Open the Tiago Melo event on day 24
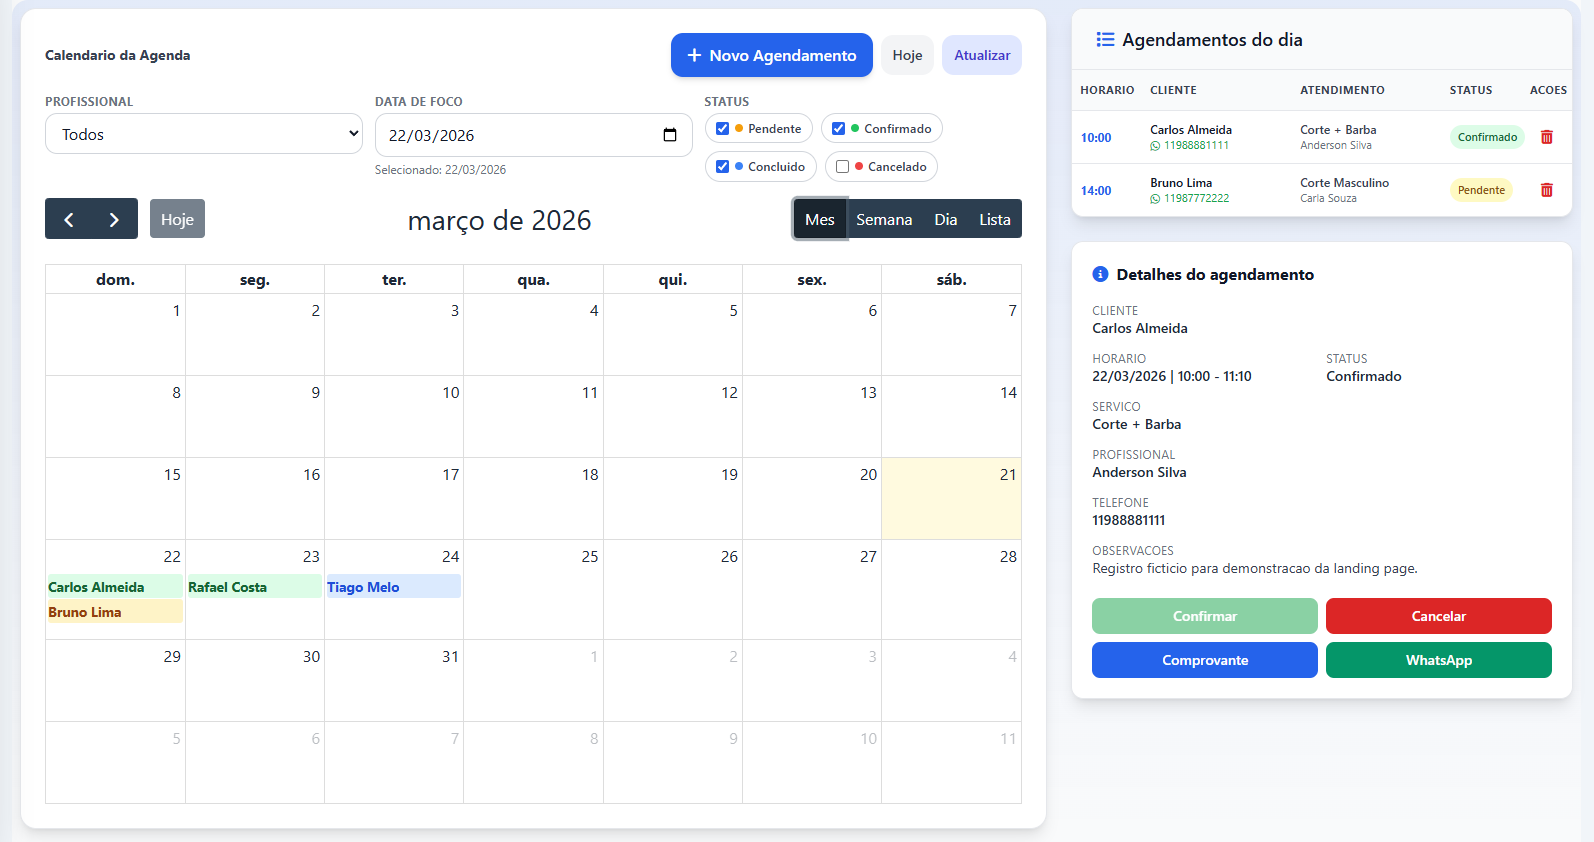 [393, 587]
